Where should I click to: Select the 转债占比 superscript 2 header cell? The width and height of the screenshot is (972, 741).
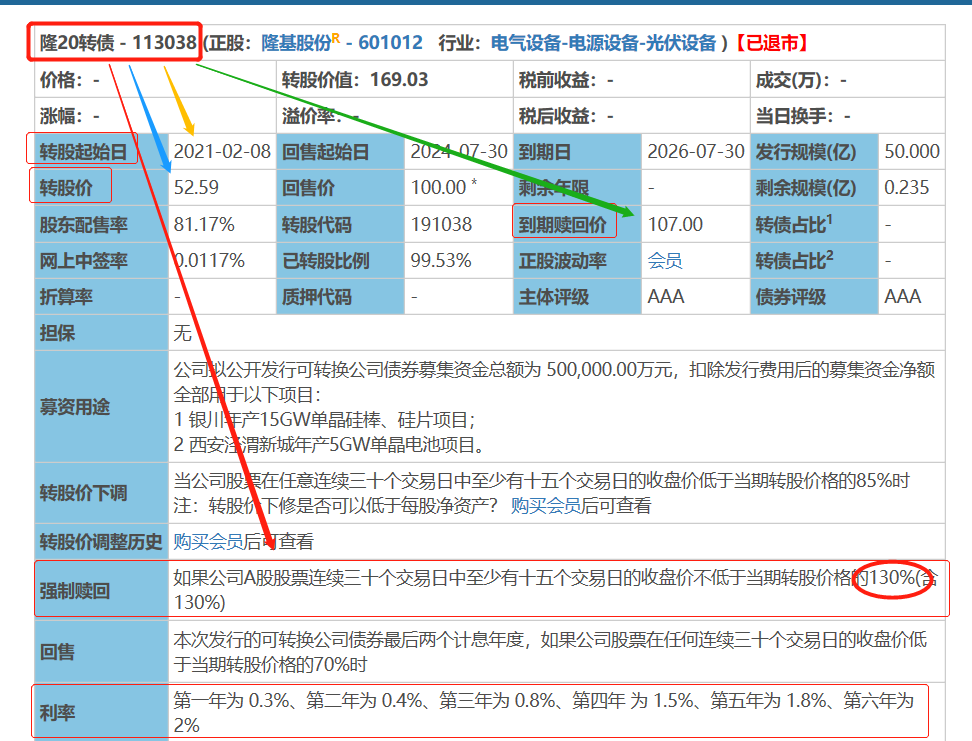815,260
